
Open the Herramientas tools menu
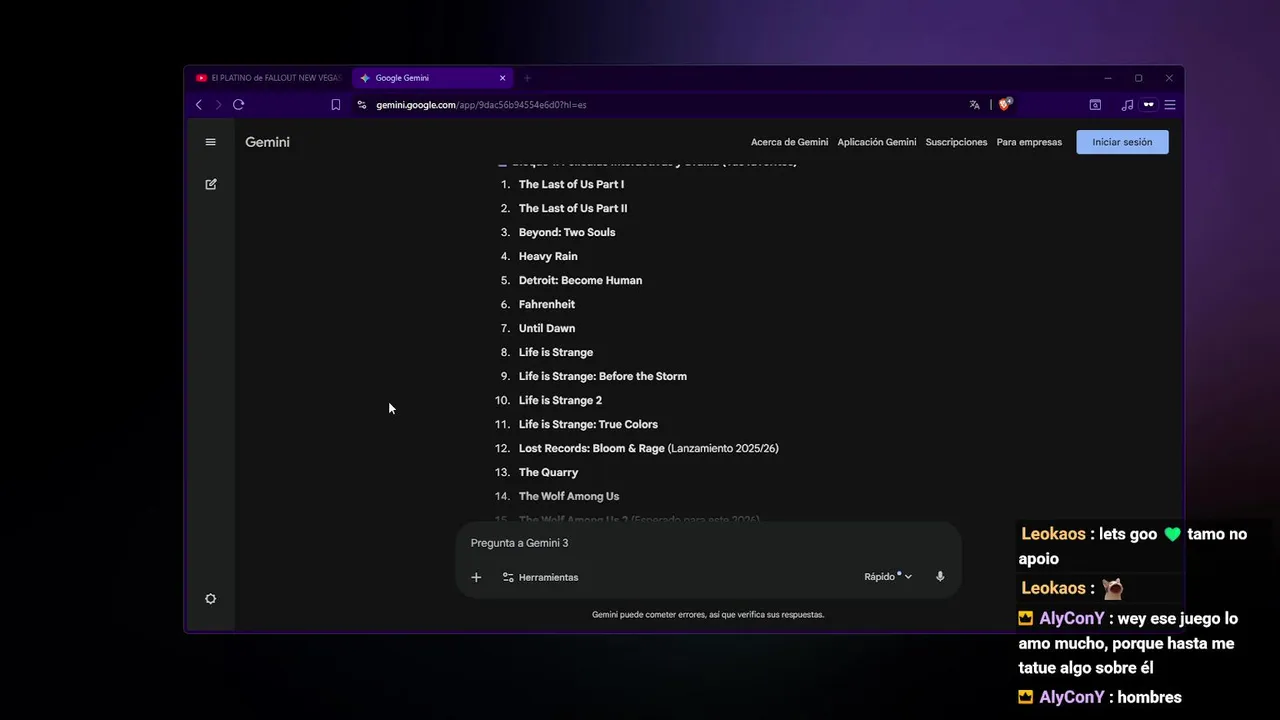pos(540,577)
